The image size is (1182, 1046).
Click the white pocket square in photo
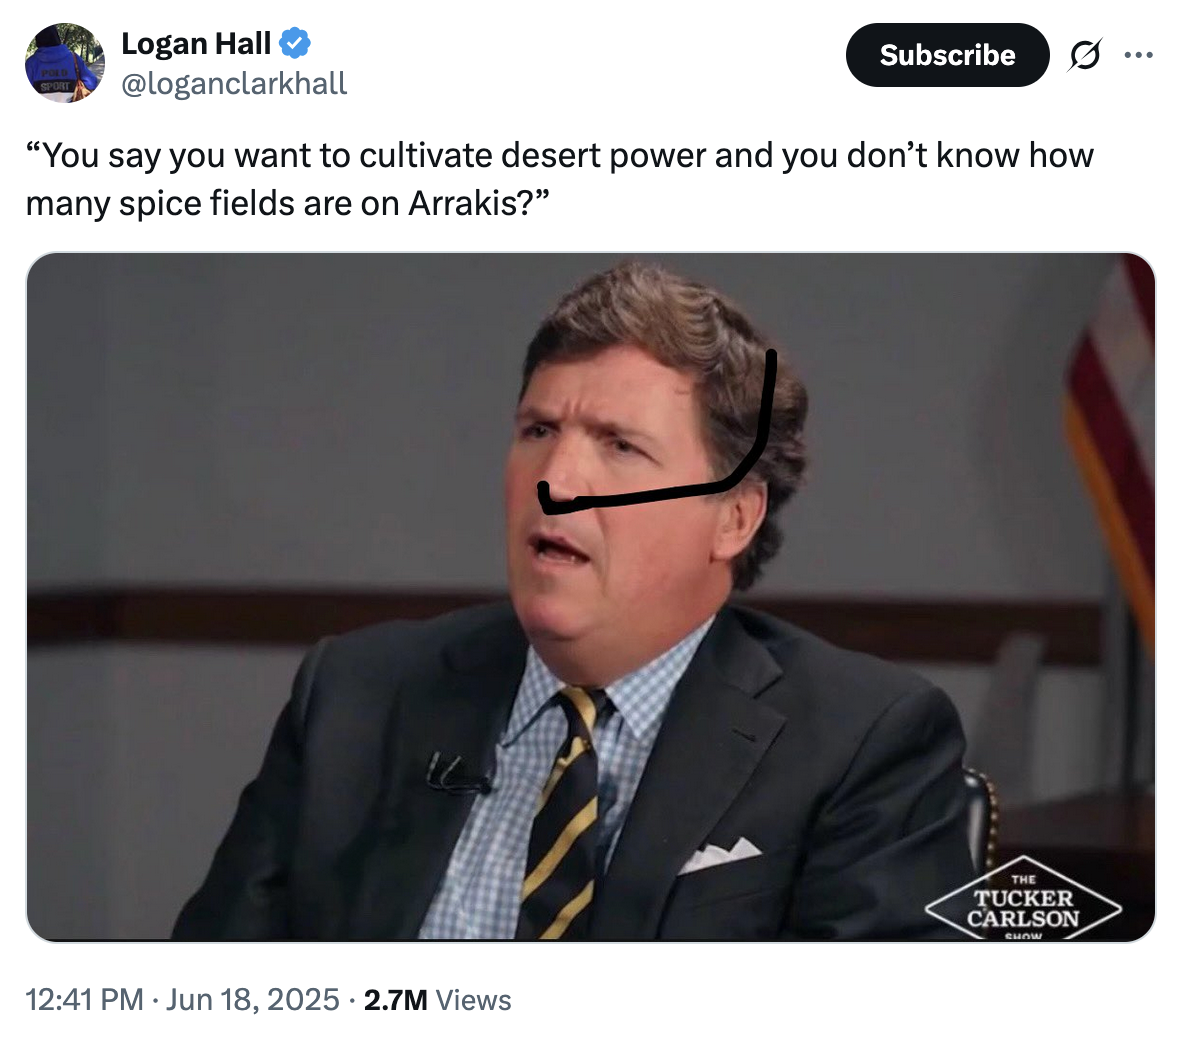[x=719, y=855]
